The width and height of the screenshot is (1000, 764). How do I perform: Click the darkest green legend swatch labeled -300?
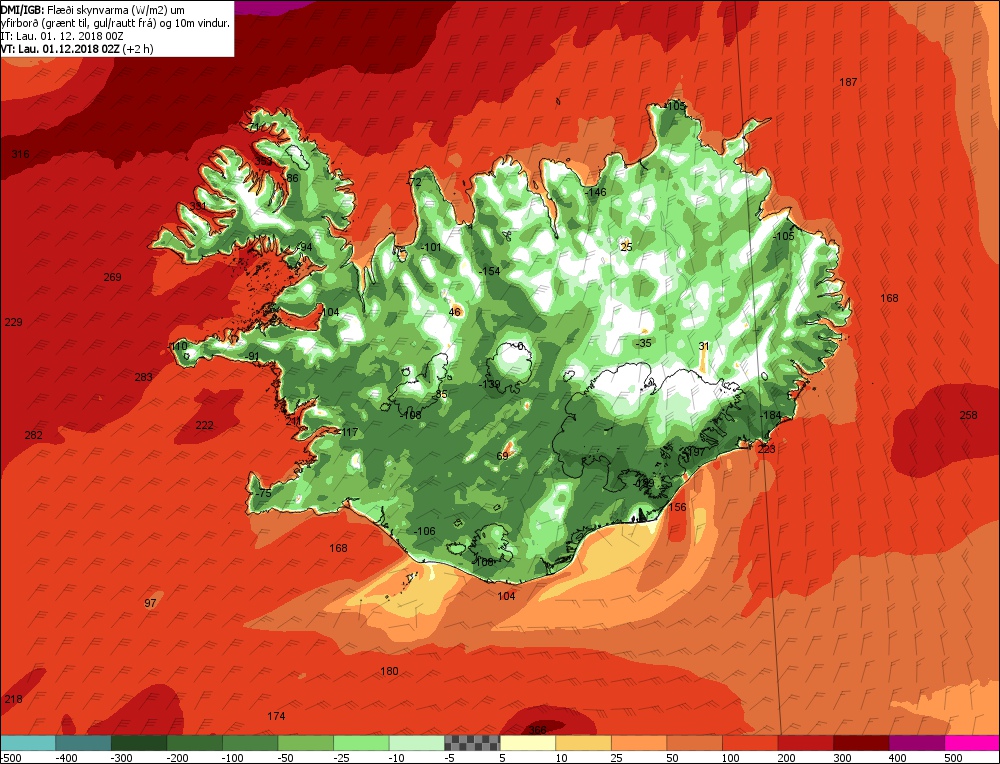tap(139, 743)
